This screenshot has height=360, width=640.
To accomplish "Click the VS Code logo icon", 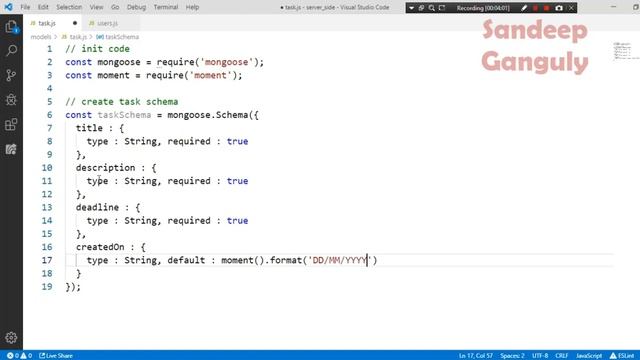I will point(8,7).
